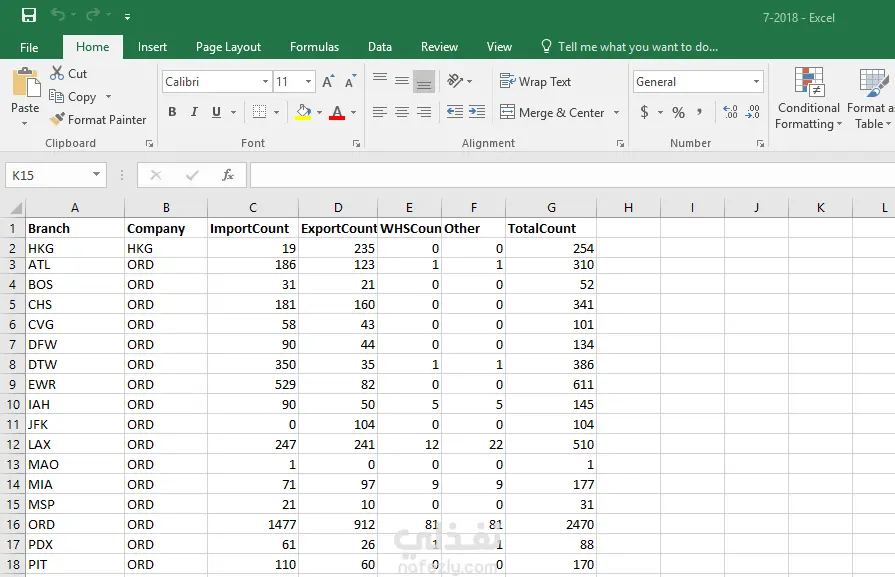This screenshot has width=895, height=577.
Task: Open the Clipboard pane dialog launcher
Action: tap(150, 144)
